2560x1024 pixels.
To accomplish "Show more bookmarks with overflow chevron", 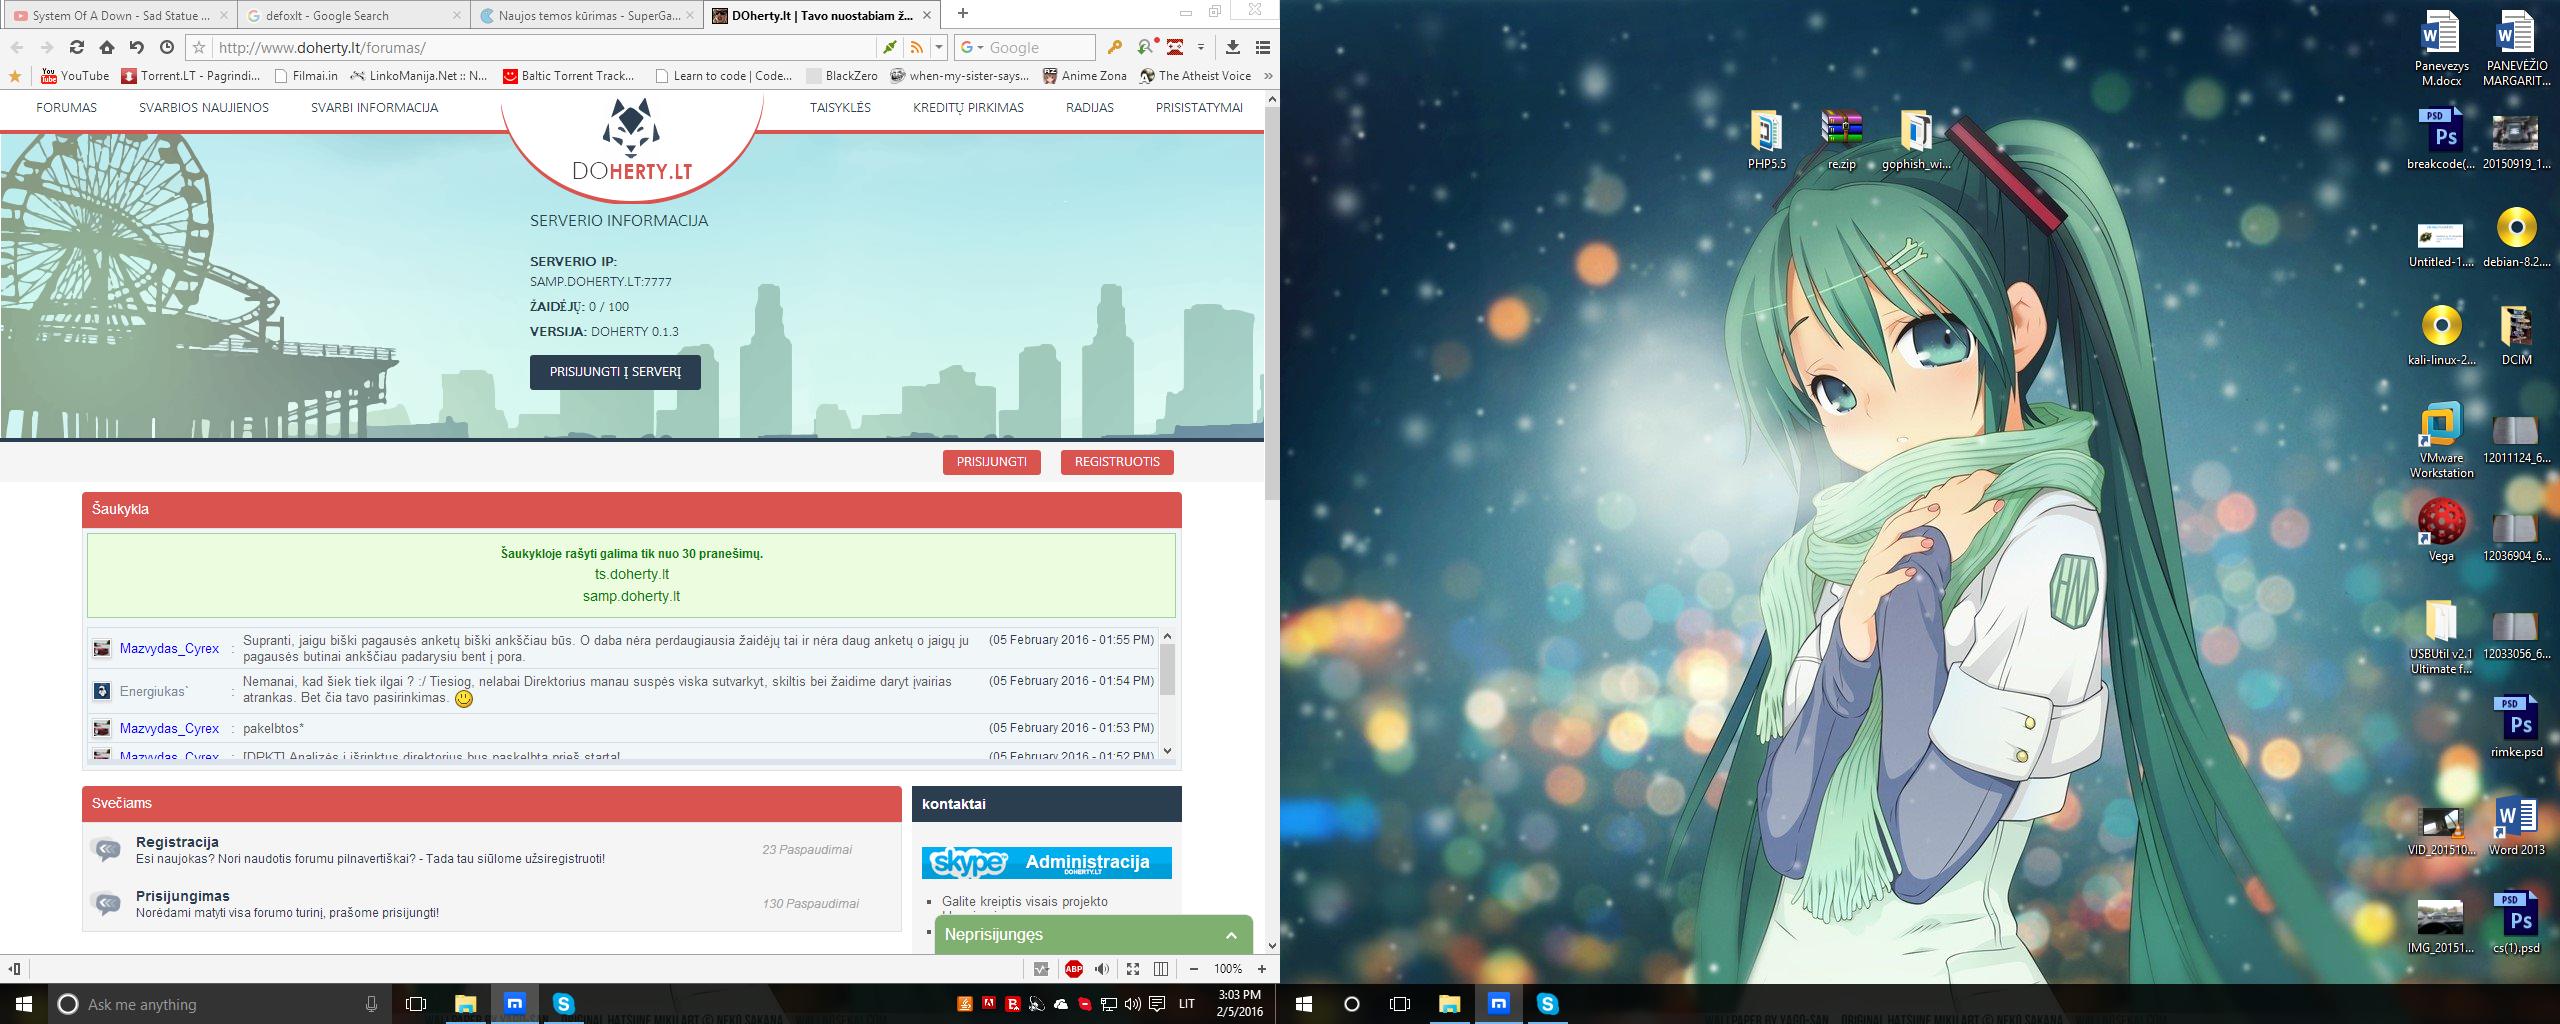I will (x=1268, y=76).
